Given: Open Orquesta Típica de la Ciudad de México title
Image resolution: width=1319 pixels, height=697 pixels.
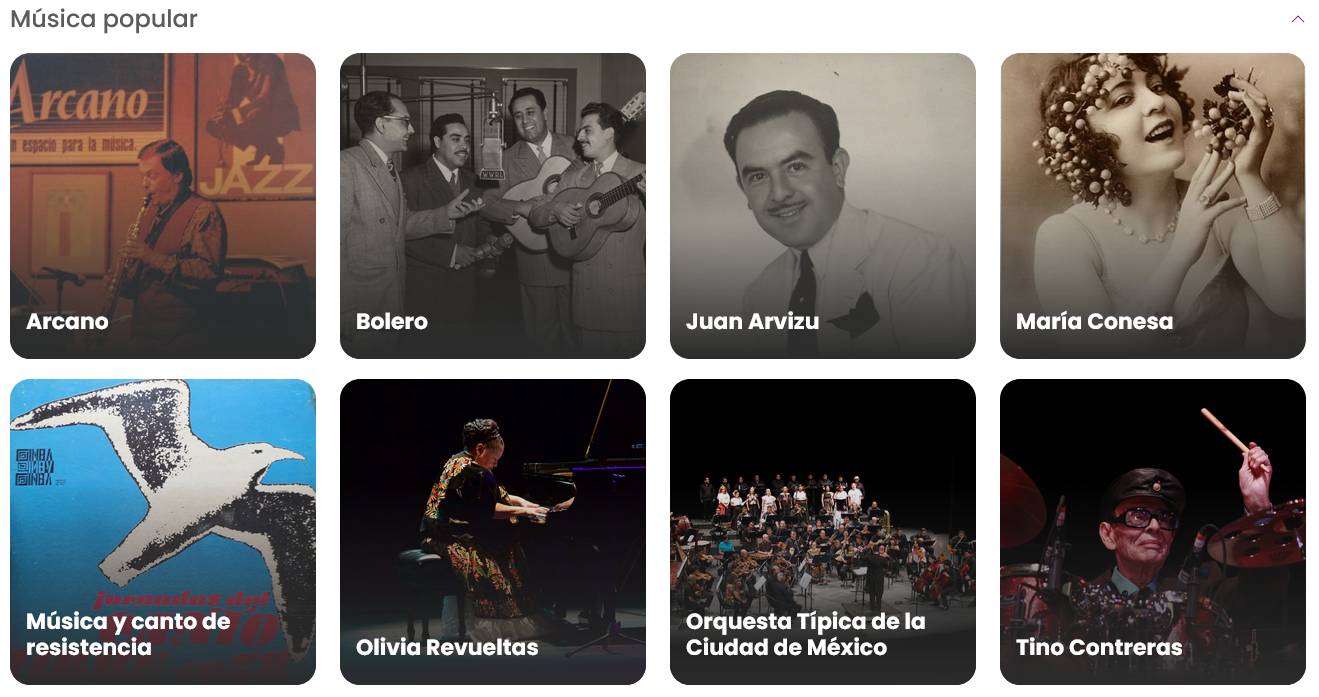Looking at the screenshot, I should coord(806,634).
